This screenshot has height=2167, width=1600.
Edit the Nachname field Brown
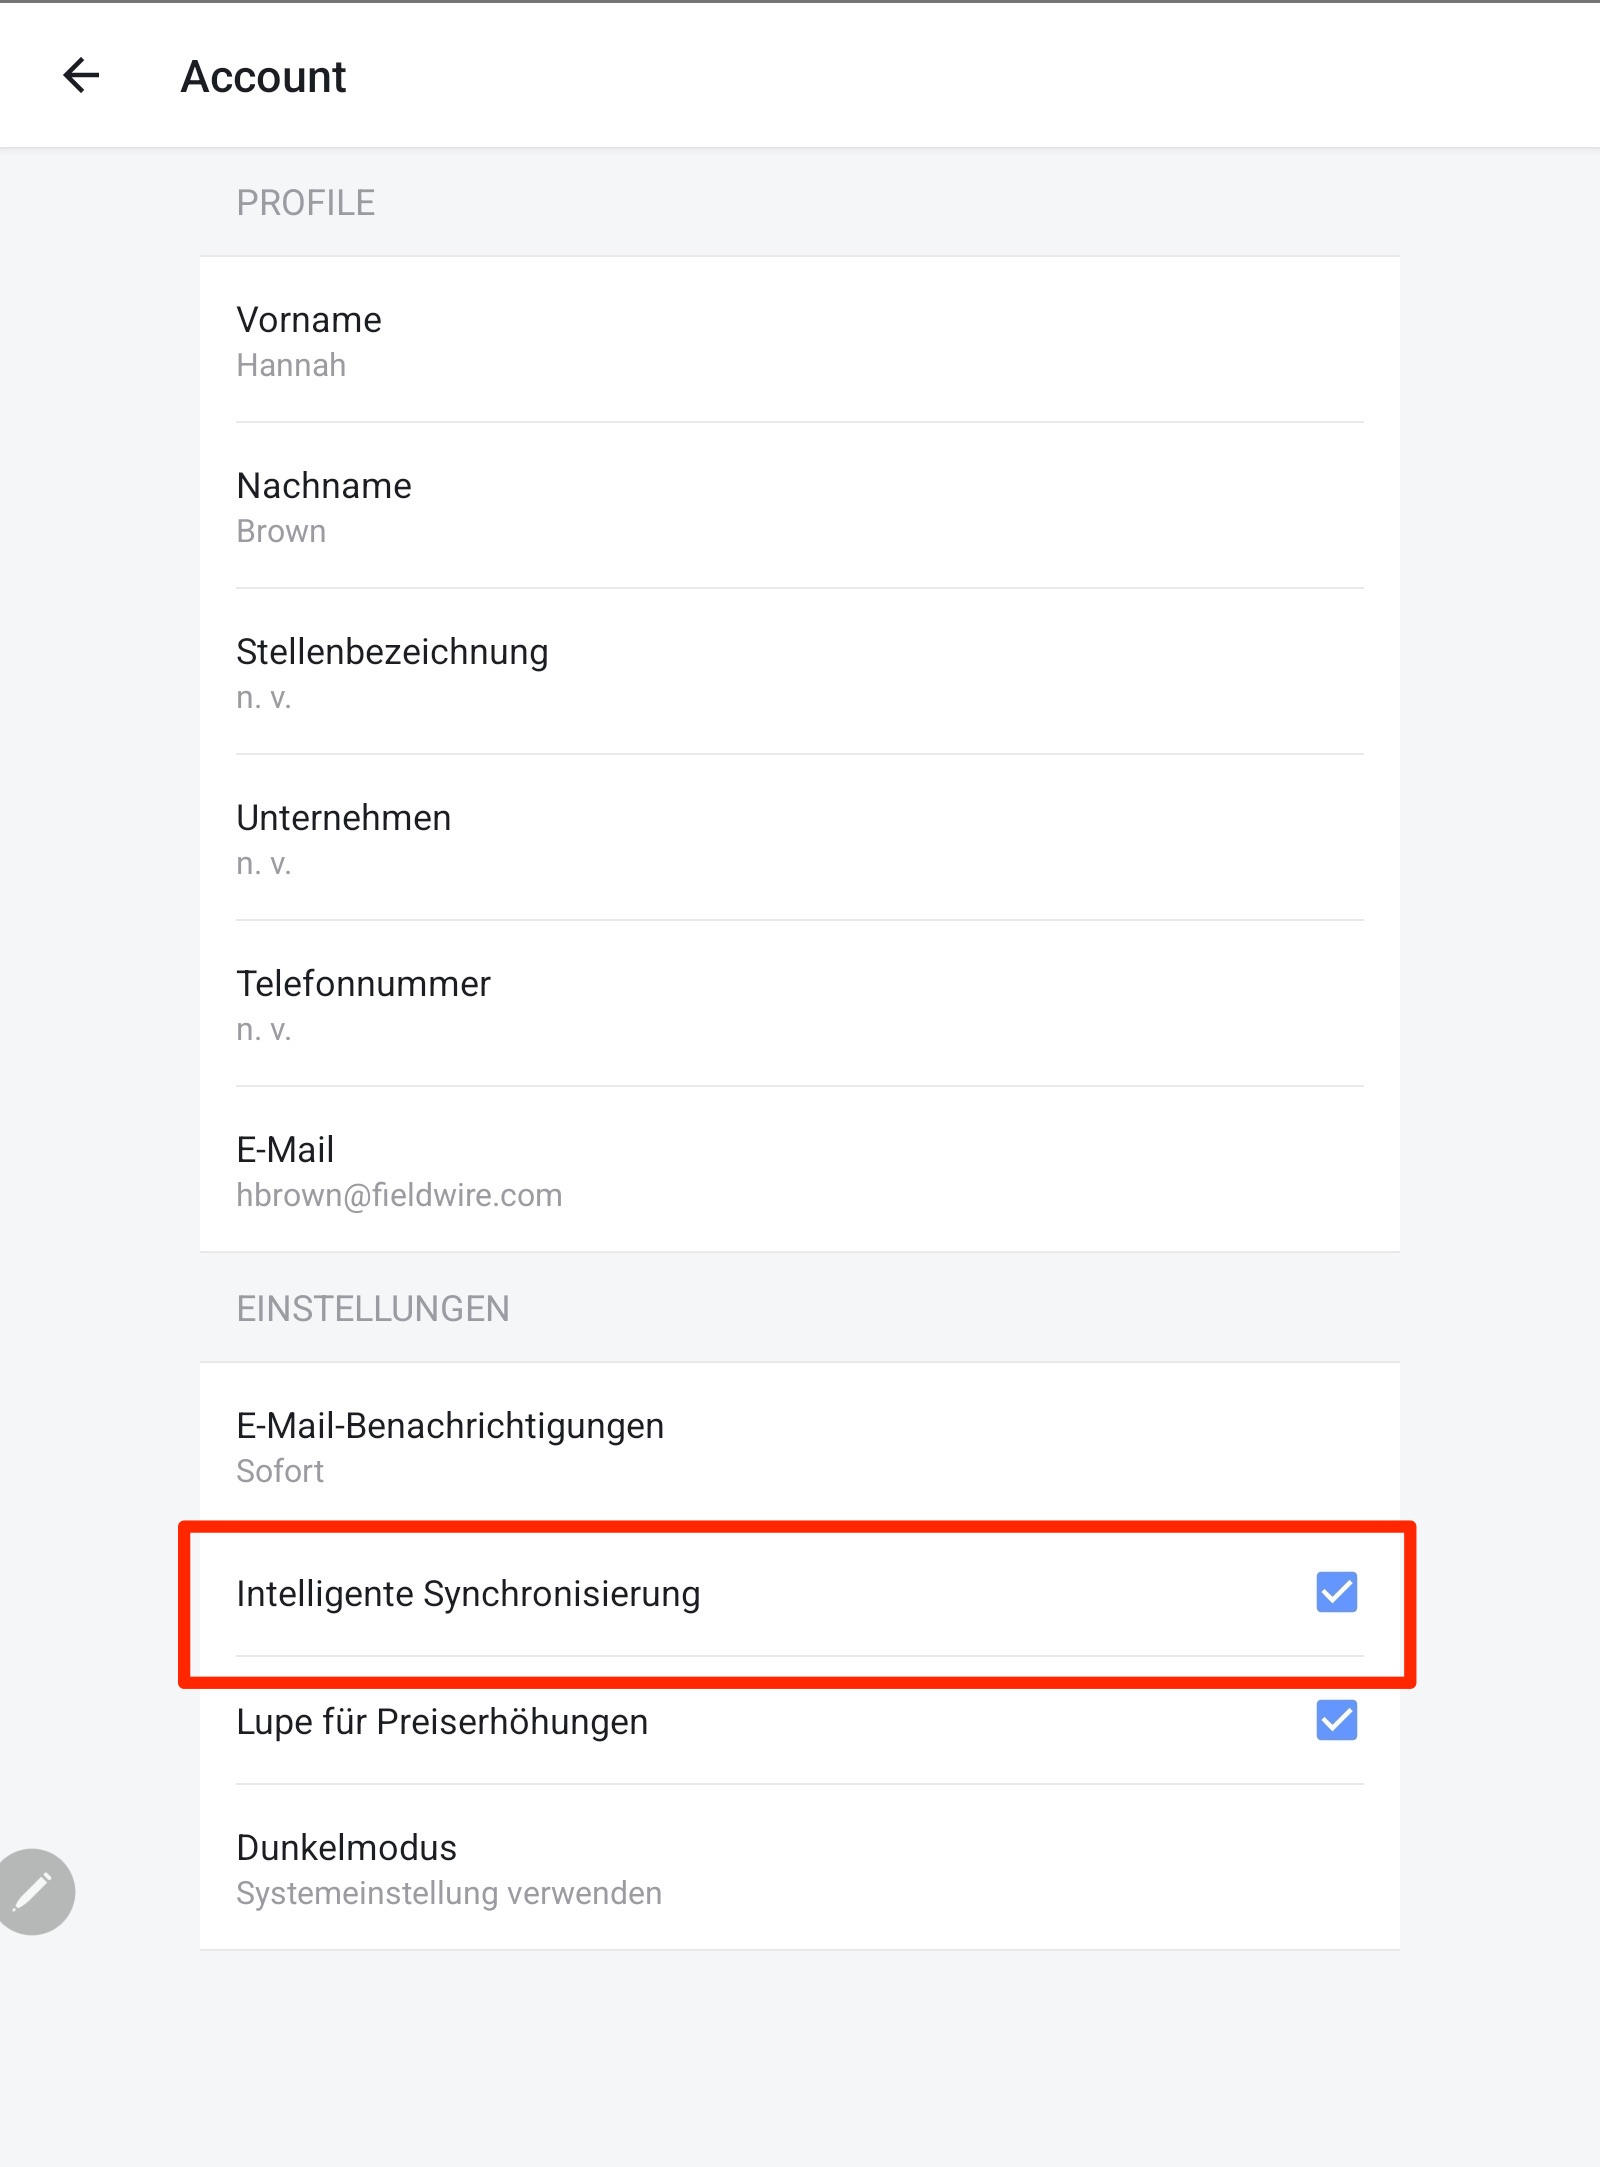(800, 506)
